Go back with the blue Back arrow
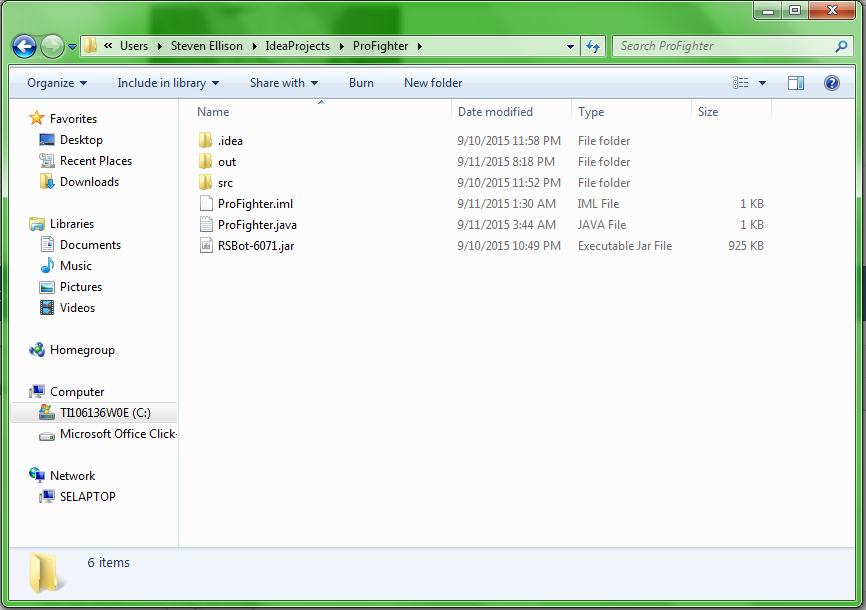866x610 pixels. point(24,46)
